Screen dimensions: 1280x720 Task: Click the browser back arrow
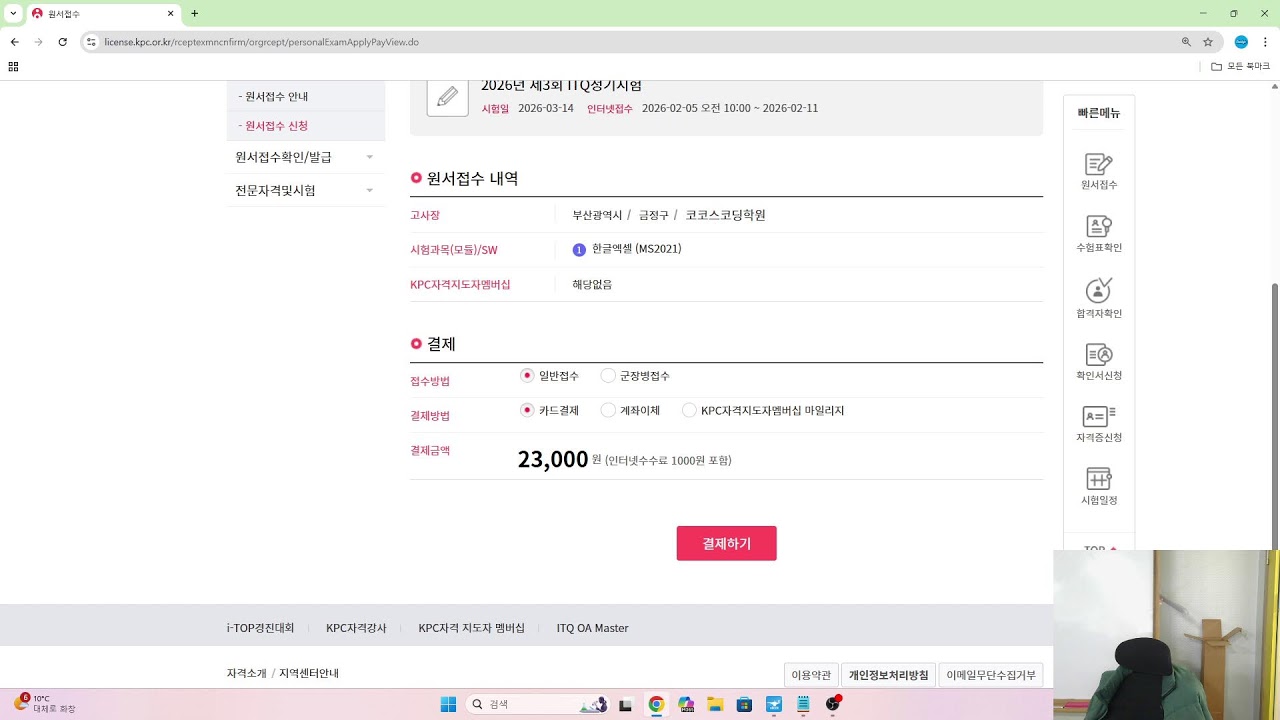pos(14,42)
